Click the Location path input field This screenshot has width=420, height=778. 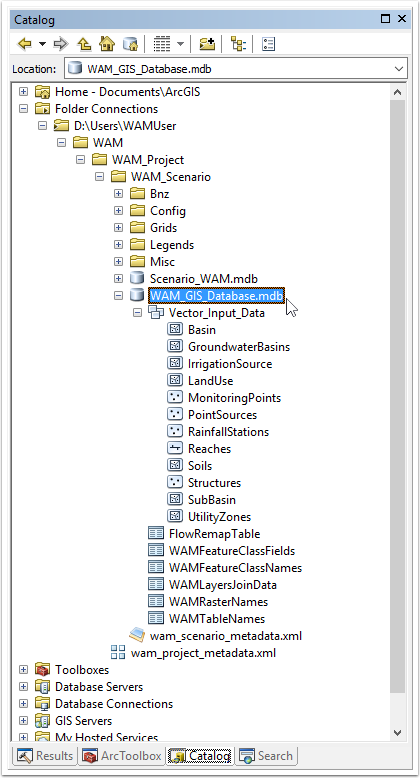coord(236,69)
